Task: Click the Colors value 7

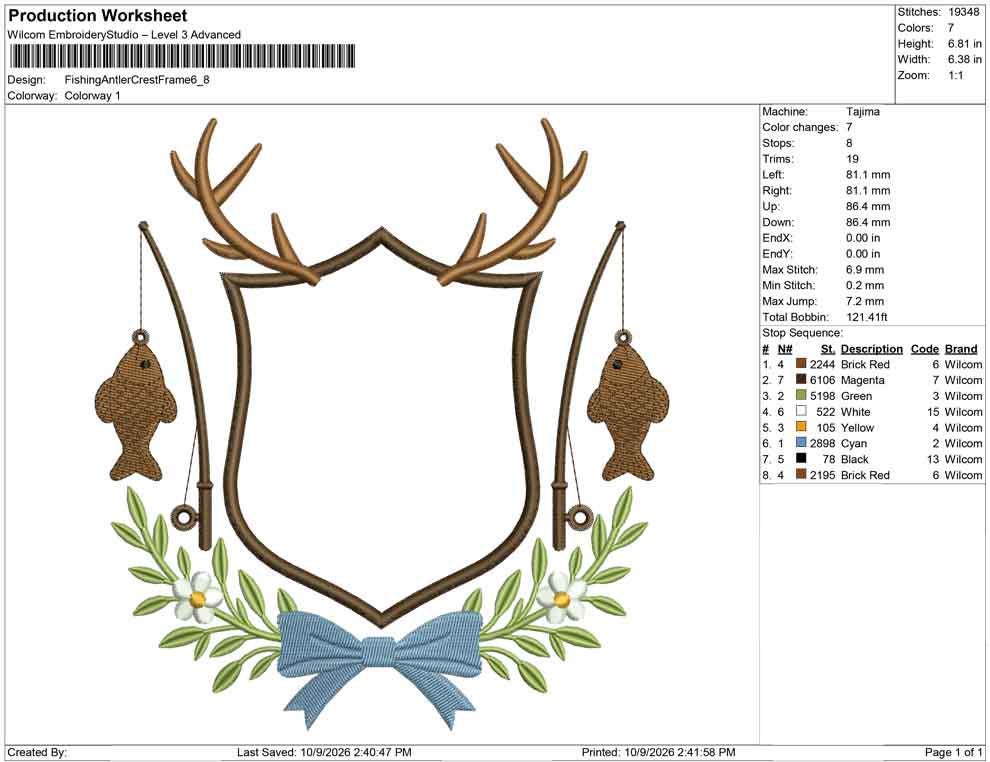Action: (951, 28)
